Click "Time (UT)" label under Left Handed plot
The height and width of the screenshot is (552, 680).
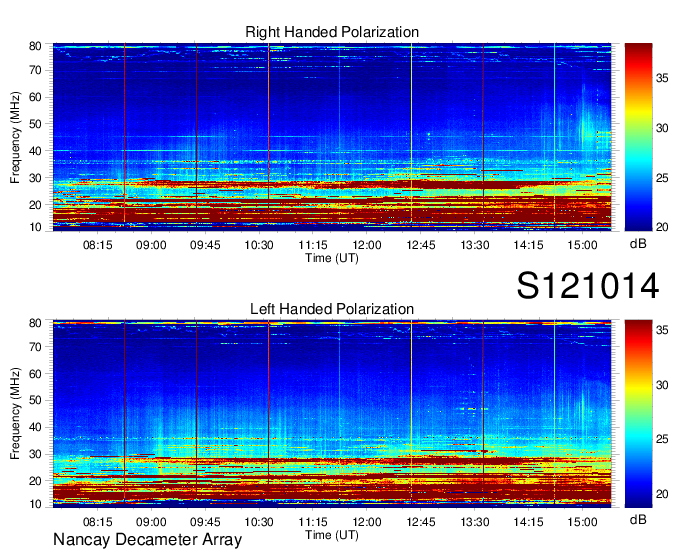[332, 535]
